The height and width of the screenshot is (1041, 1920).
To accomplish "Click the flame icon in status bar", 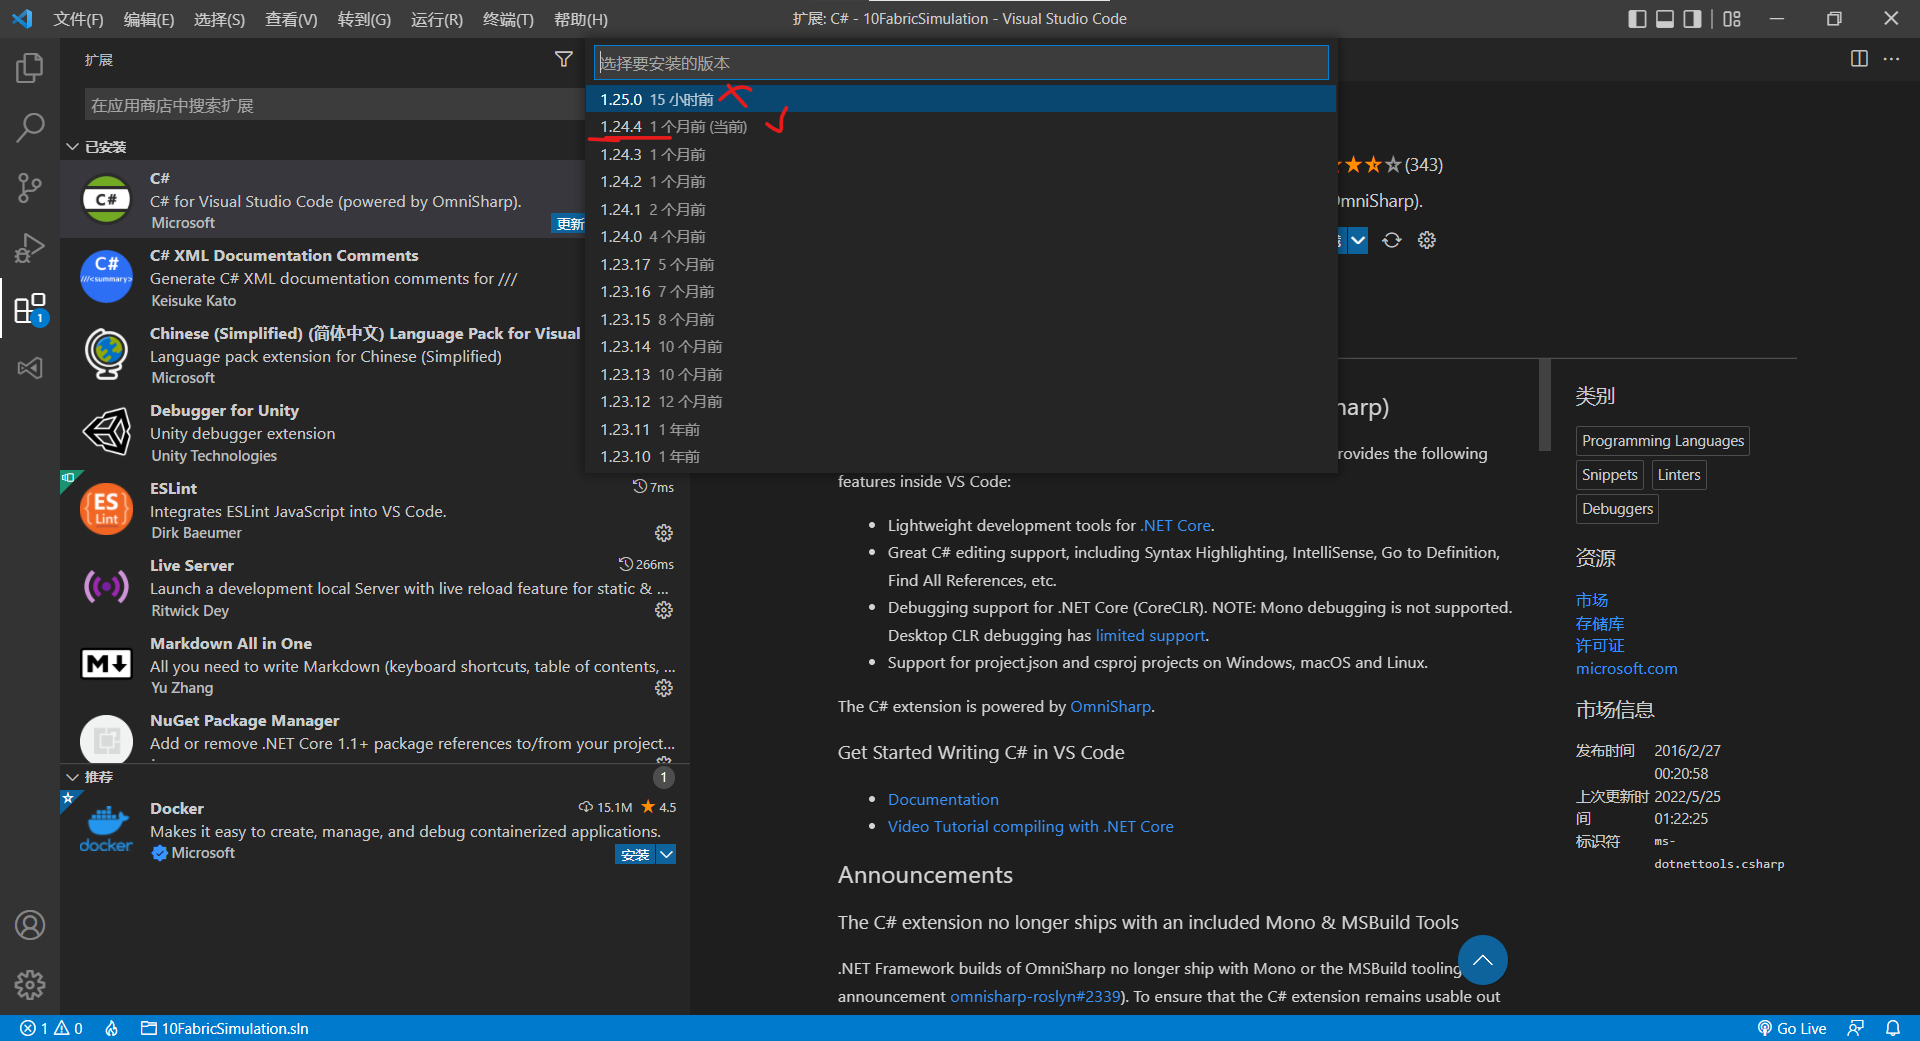I will click(x=112, y=1028).
